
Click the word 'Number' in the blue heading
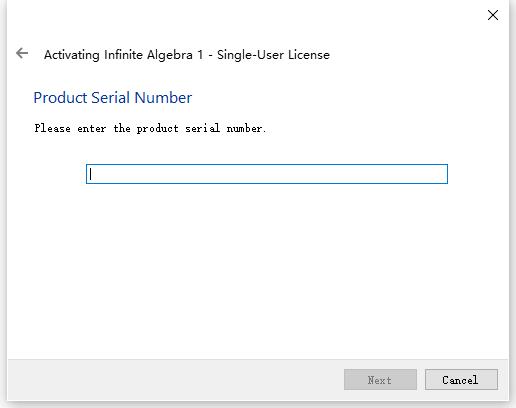coord(163,98)
